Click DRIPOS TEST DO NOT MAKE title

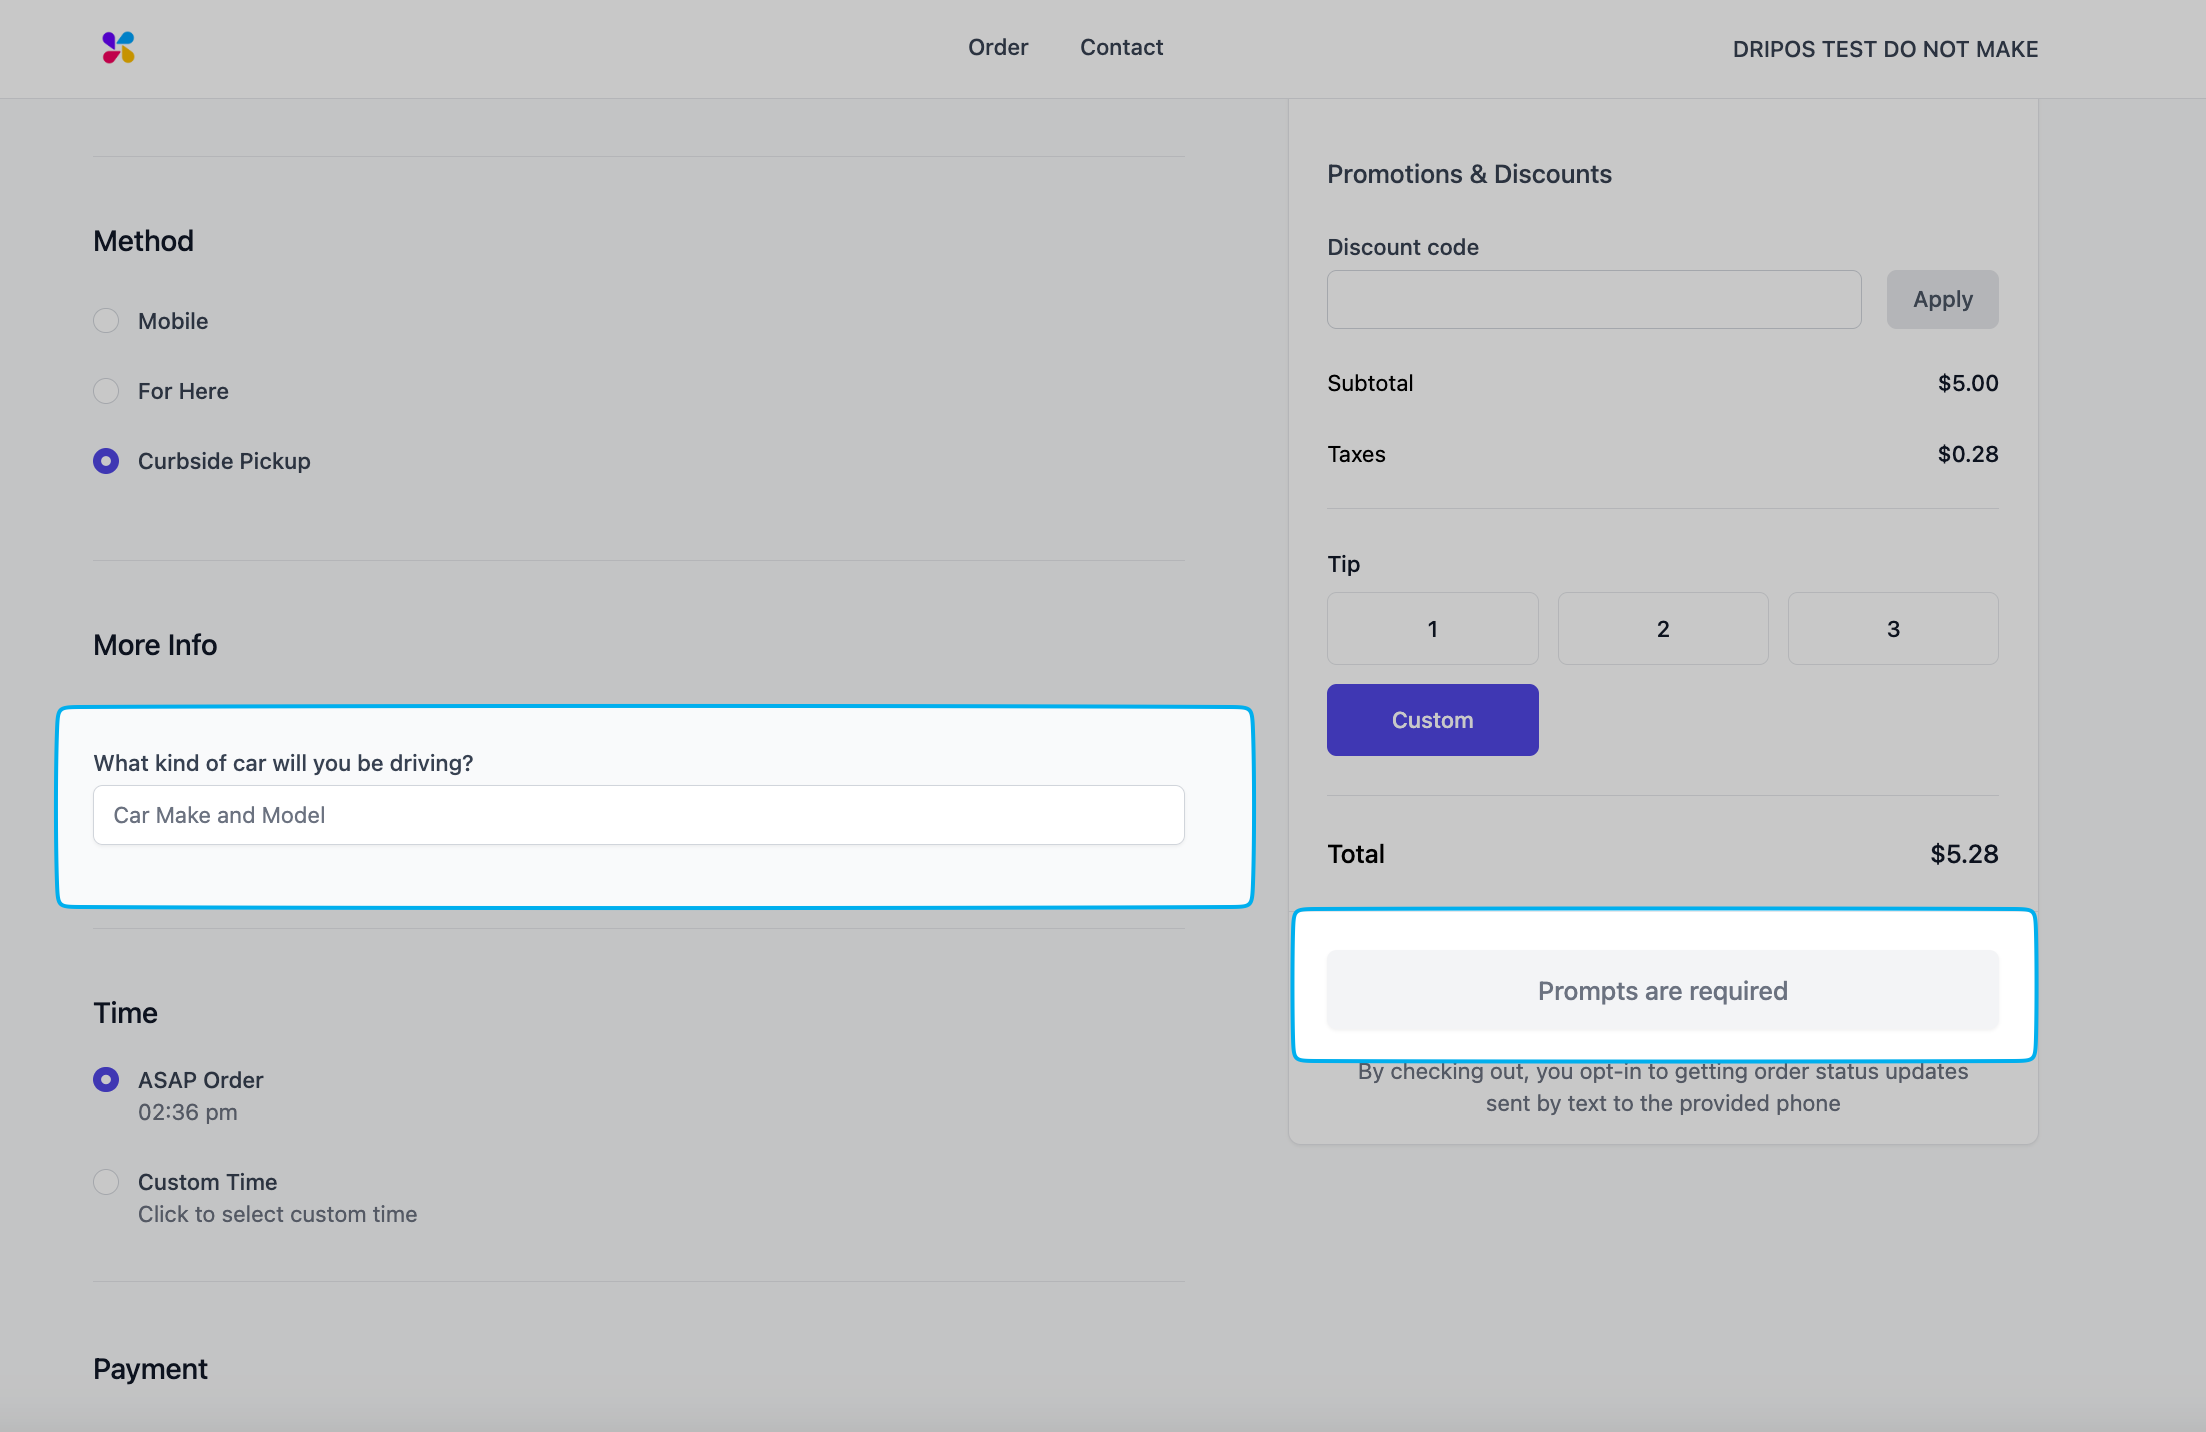point(1884,49)
